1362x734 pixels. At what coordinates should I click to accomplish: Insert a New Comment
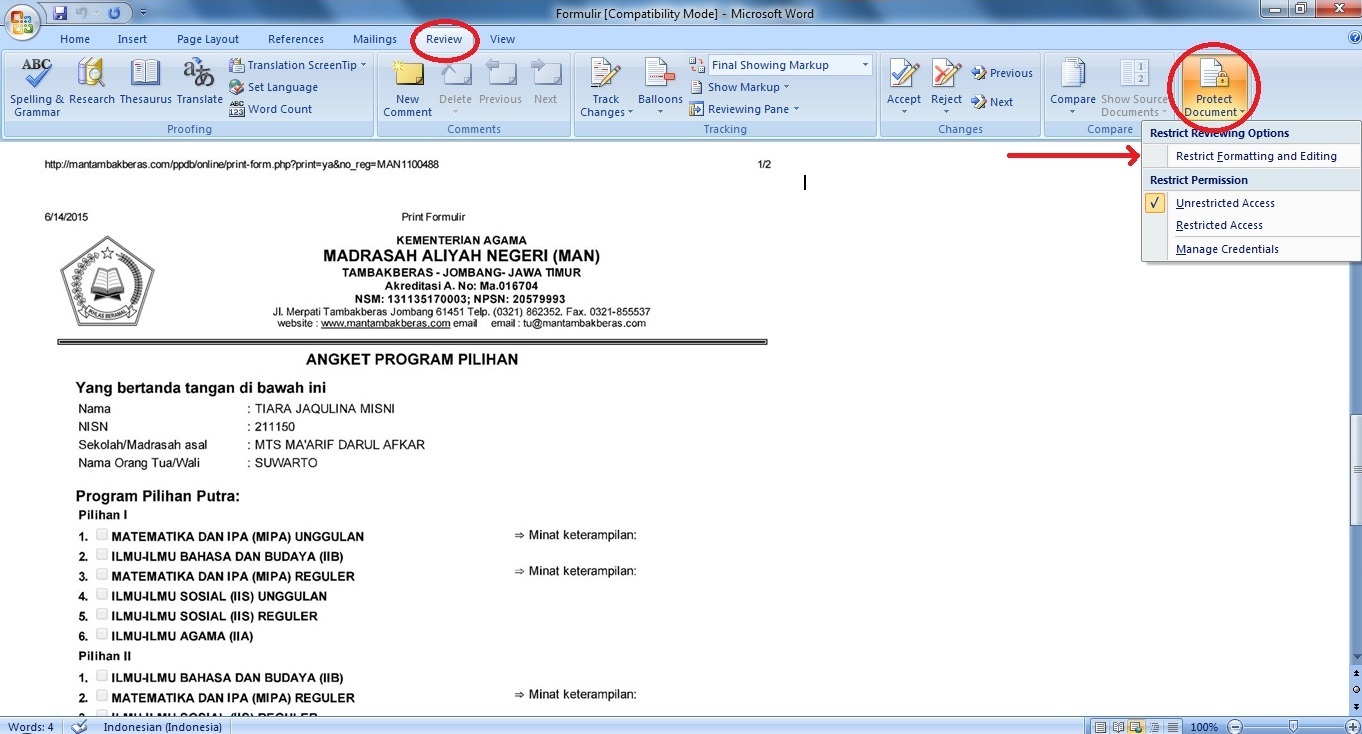(x=407, y=88)
